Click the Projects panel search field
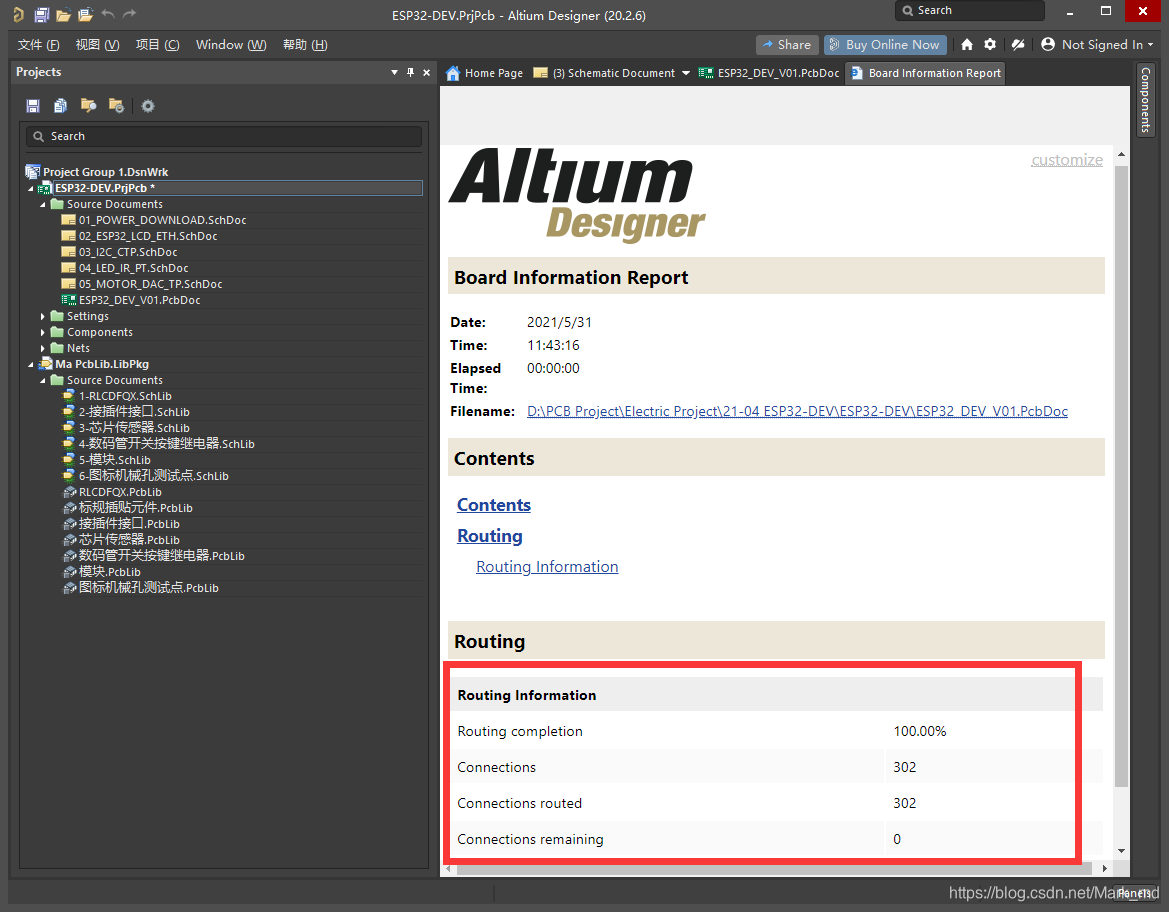1169x912 pixels. (x=224, y=136)
